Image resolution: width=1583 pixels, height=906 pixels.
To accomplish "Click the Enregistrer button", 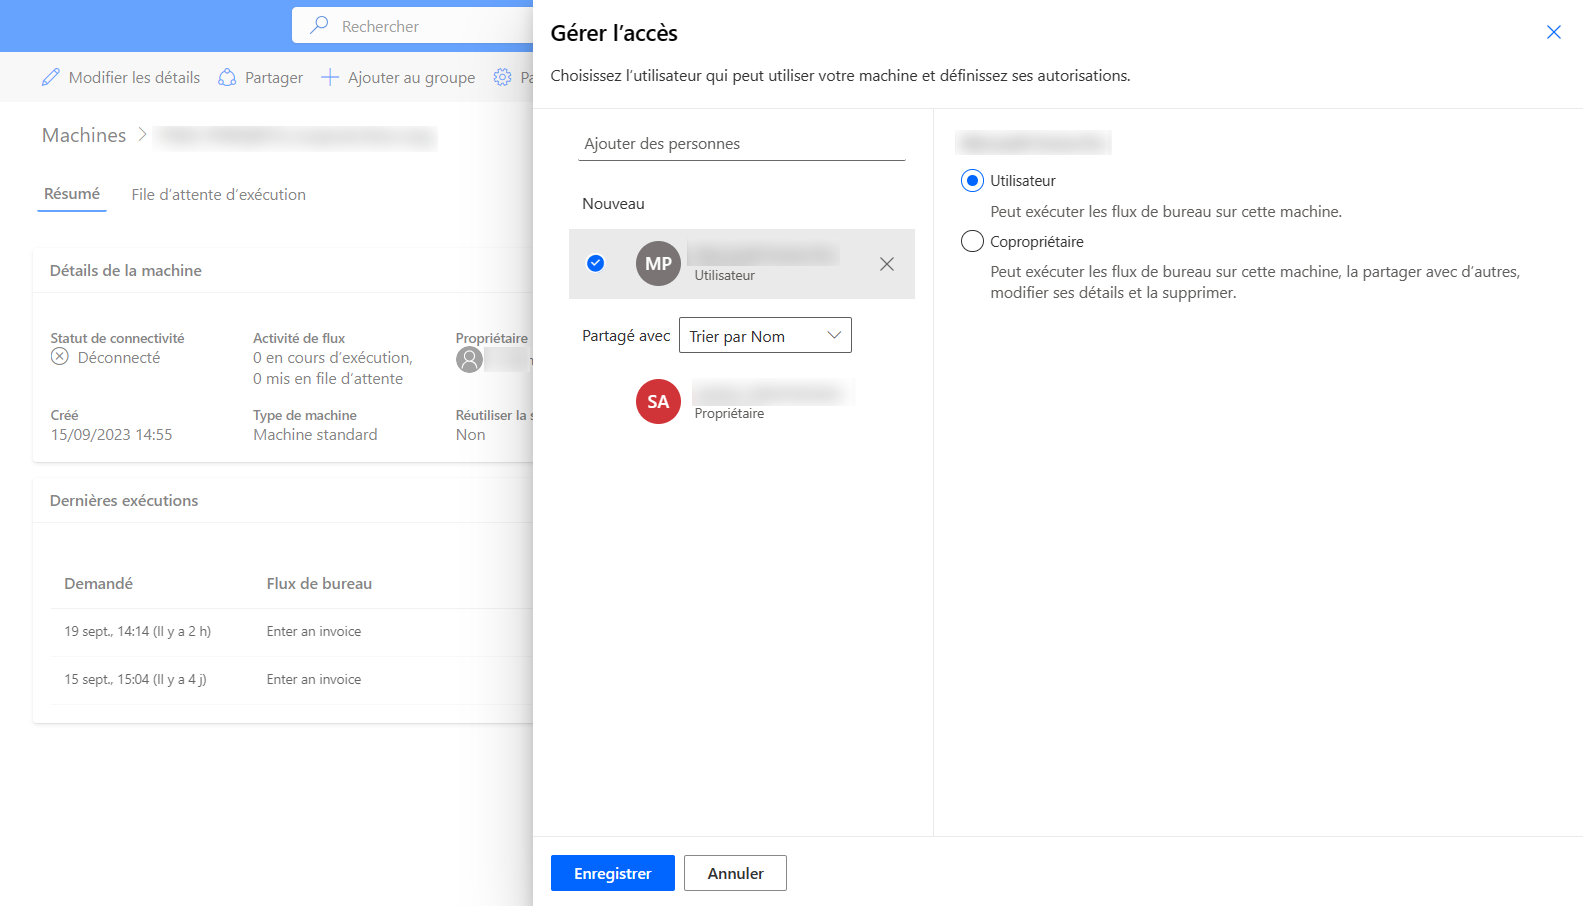I will [613, 873].
